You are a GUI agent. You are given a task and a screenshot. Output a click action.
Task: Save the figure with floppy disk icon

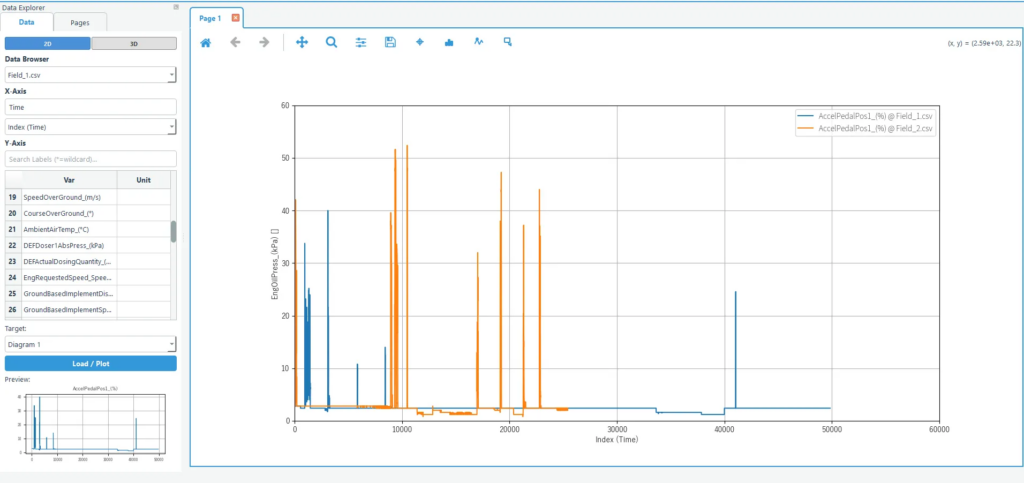(390, 43)
